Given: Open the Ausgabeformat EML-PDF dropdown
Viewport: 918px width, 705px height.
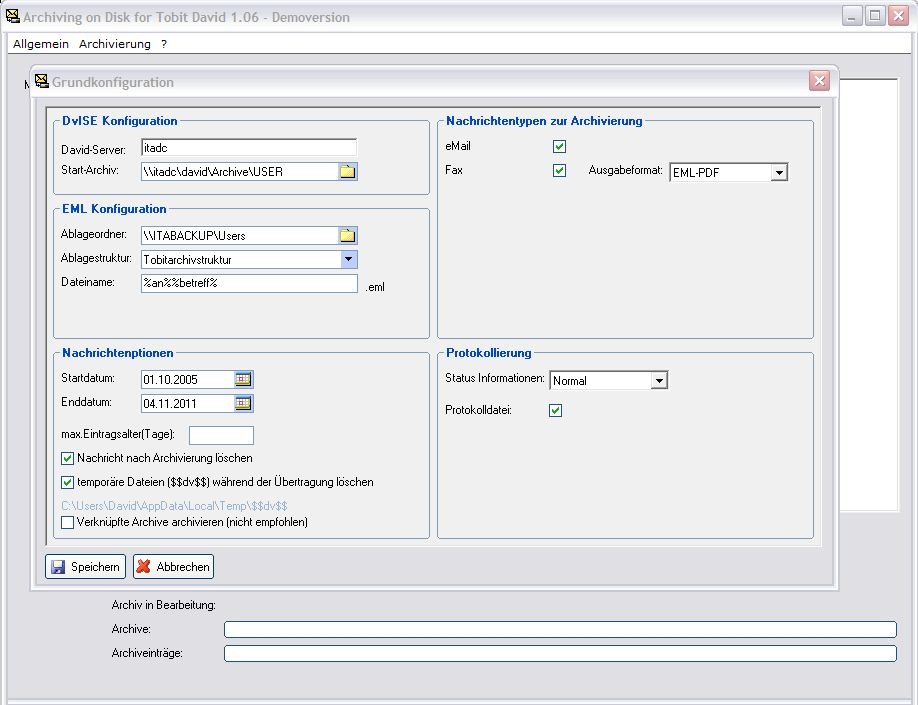Looking at the screenshot, I should [779, 173].
